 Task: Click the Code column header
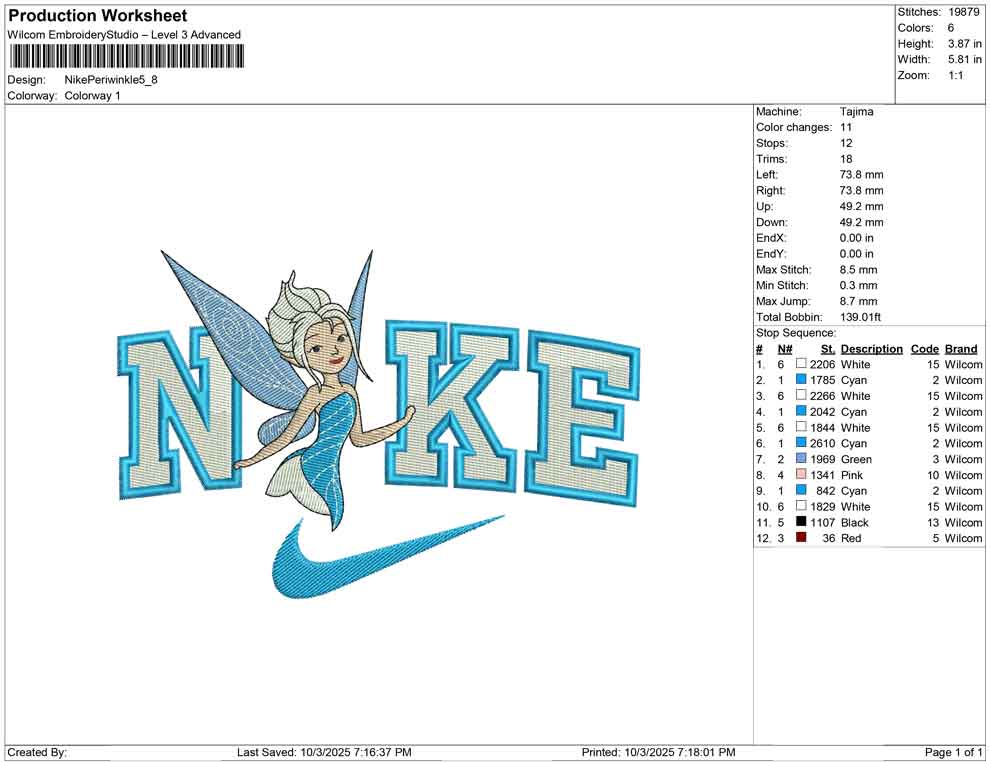[x=925, y=349]
